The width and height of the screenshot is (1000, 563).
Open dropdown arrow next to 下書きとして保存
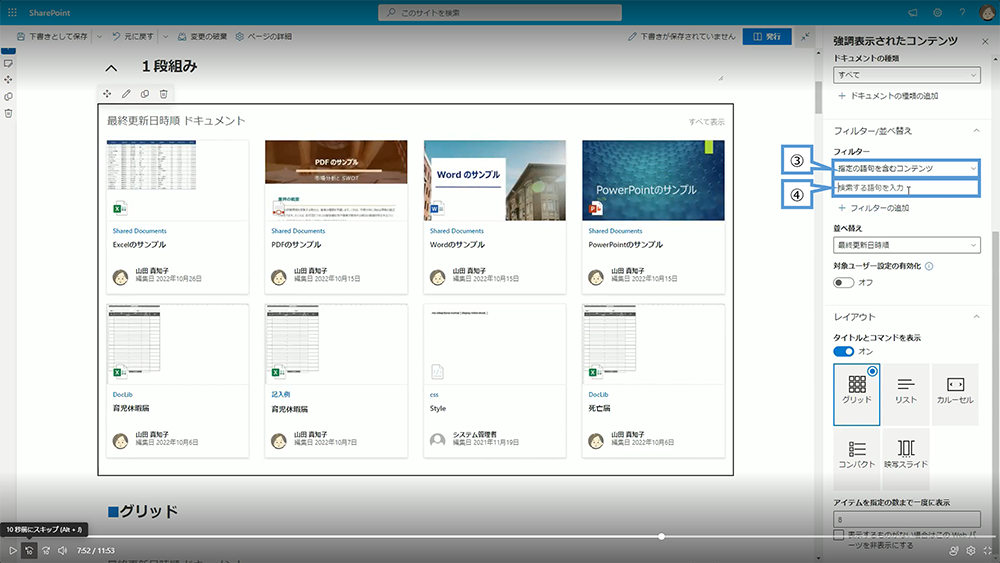point(99,37)
